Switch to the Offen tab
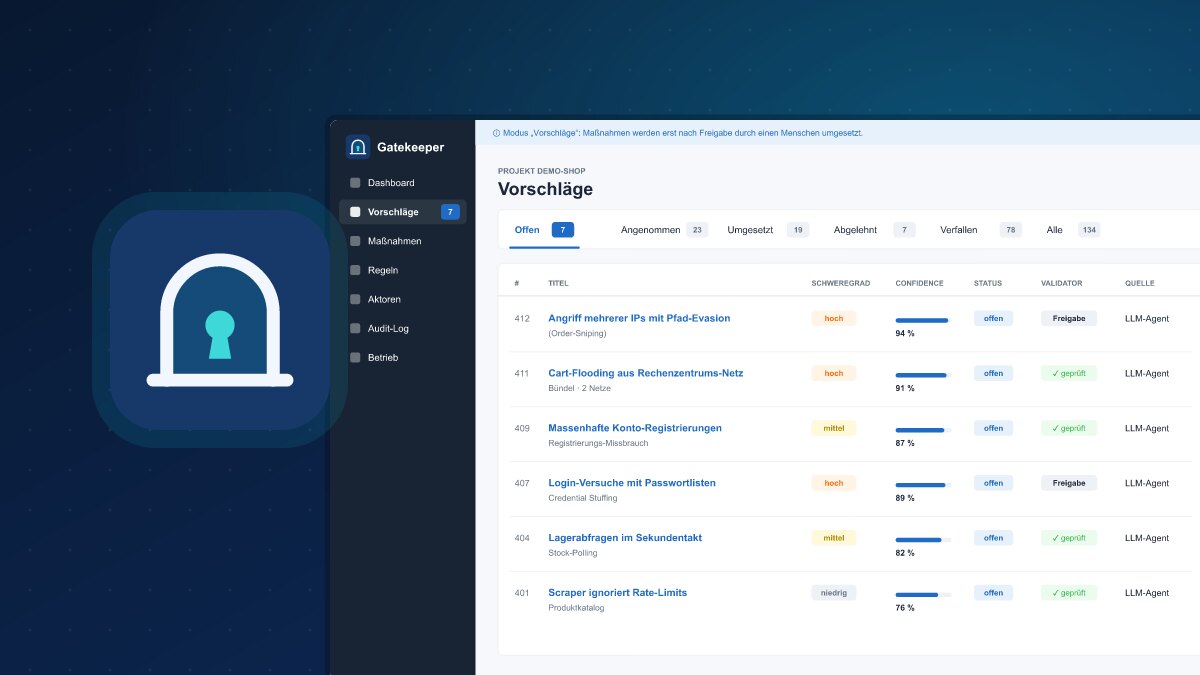This screenshot has height=675, width=1200. click(x=544, y=230)
